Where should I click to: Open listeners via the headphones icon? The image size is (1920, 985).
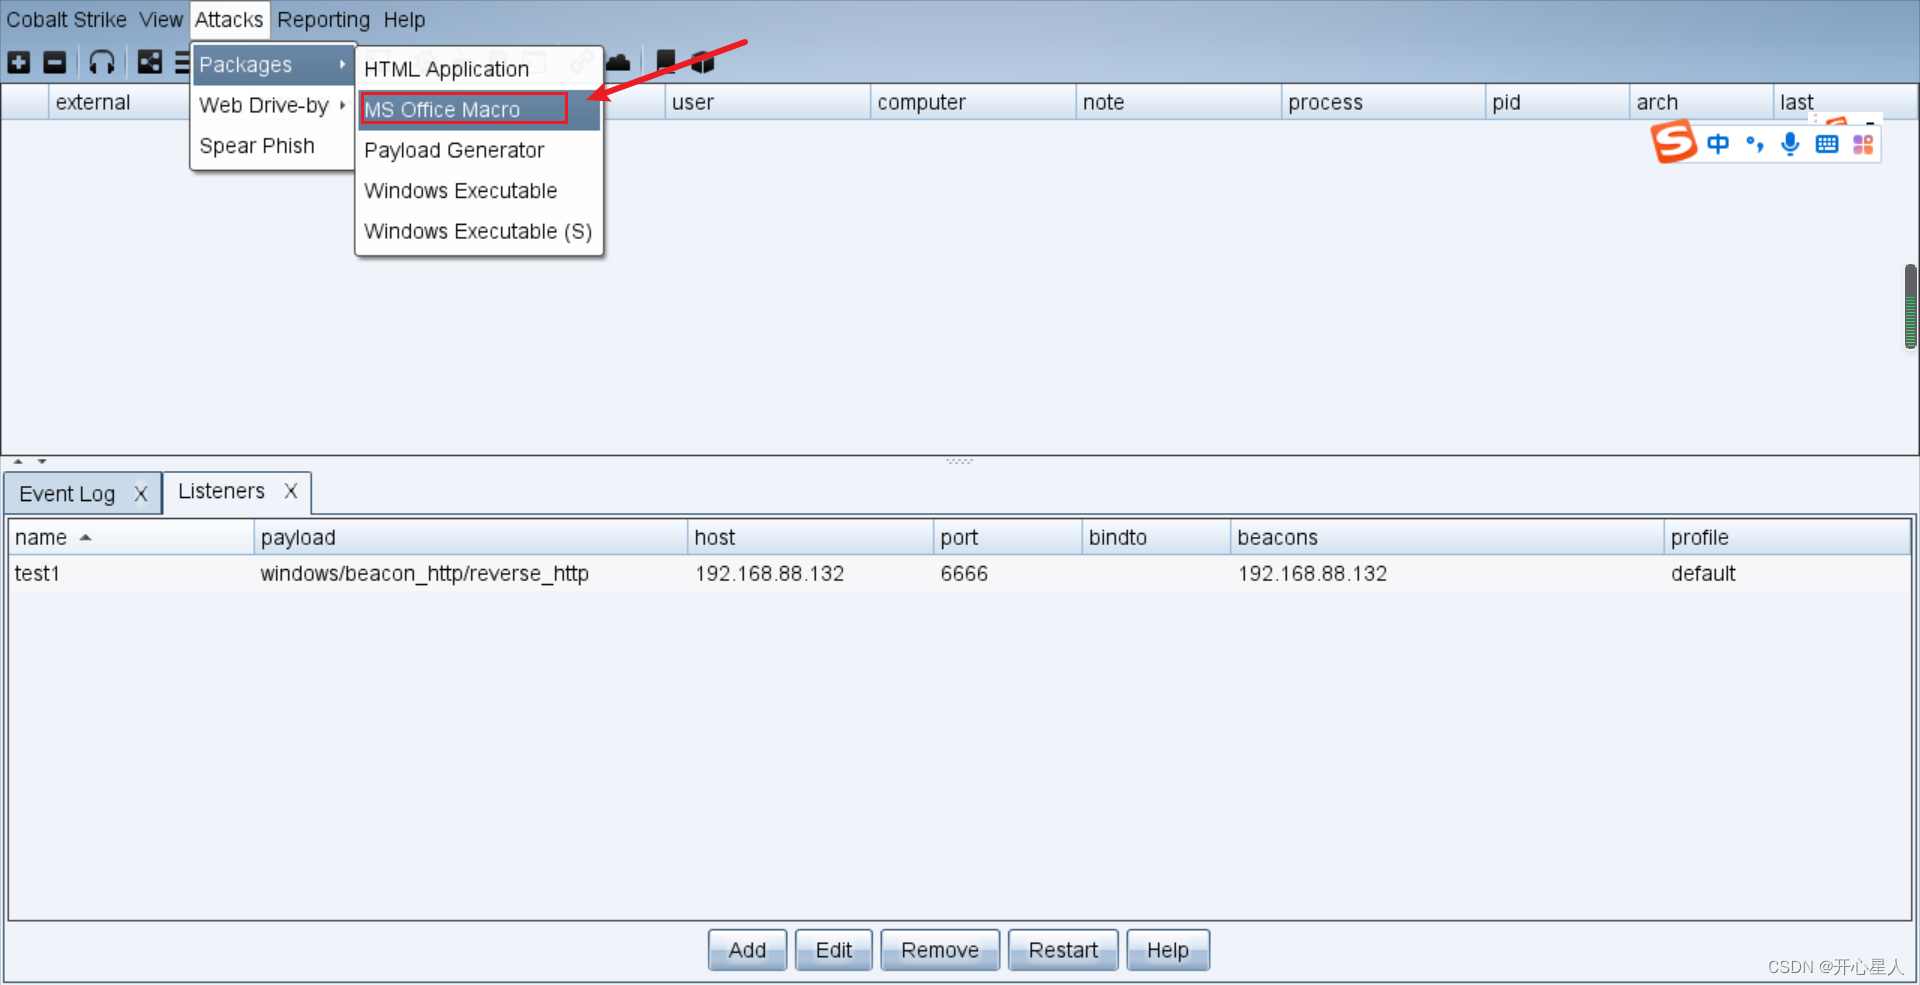tap(102, 63)
